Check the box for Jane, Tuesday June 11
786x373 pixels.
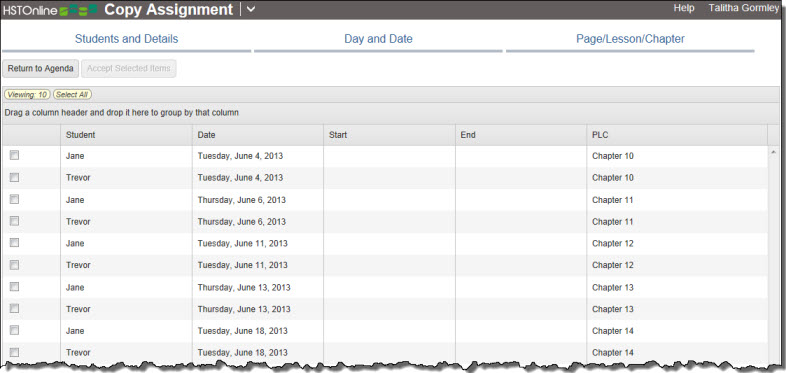point(15,243)
